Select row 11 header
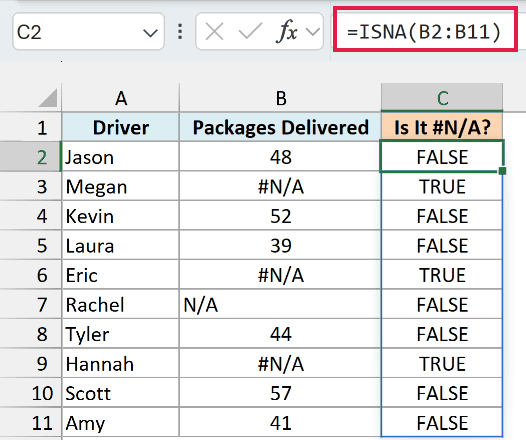This screenshot has height=440, width=526. coord(31,423)
